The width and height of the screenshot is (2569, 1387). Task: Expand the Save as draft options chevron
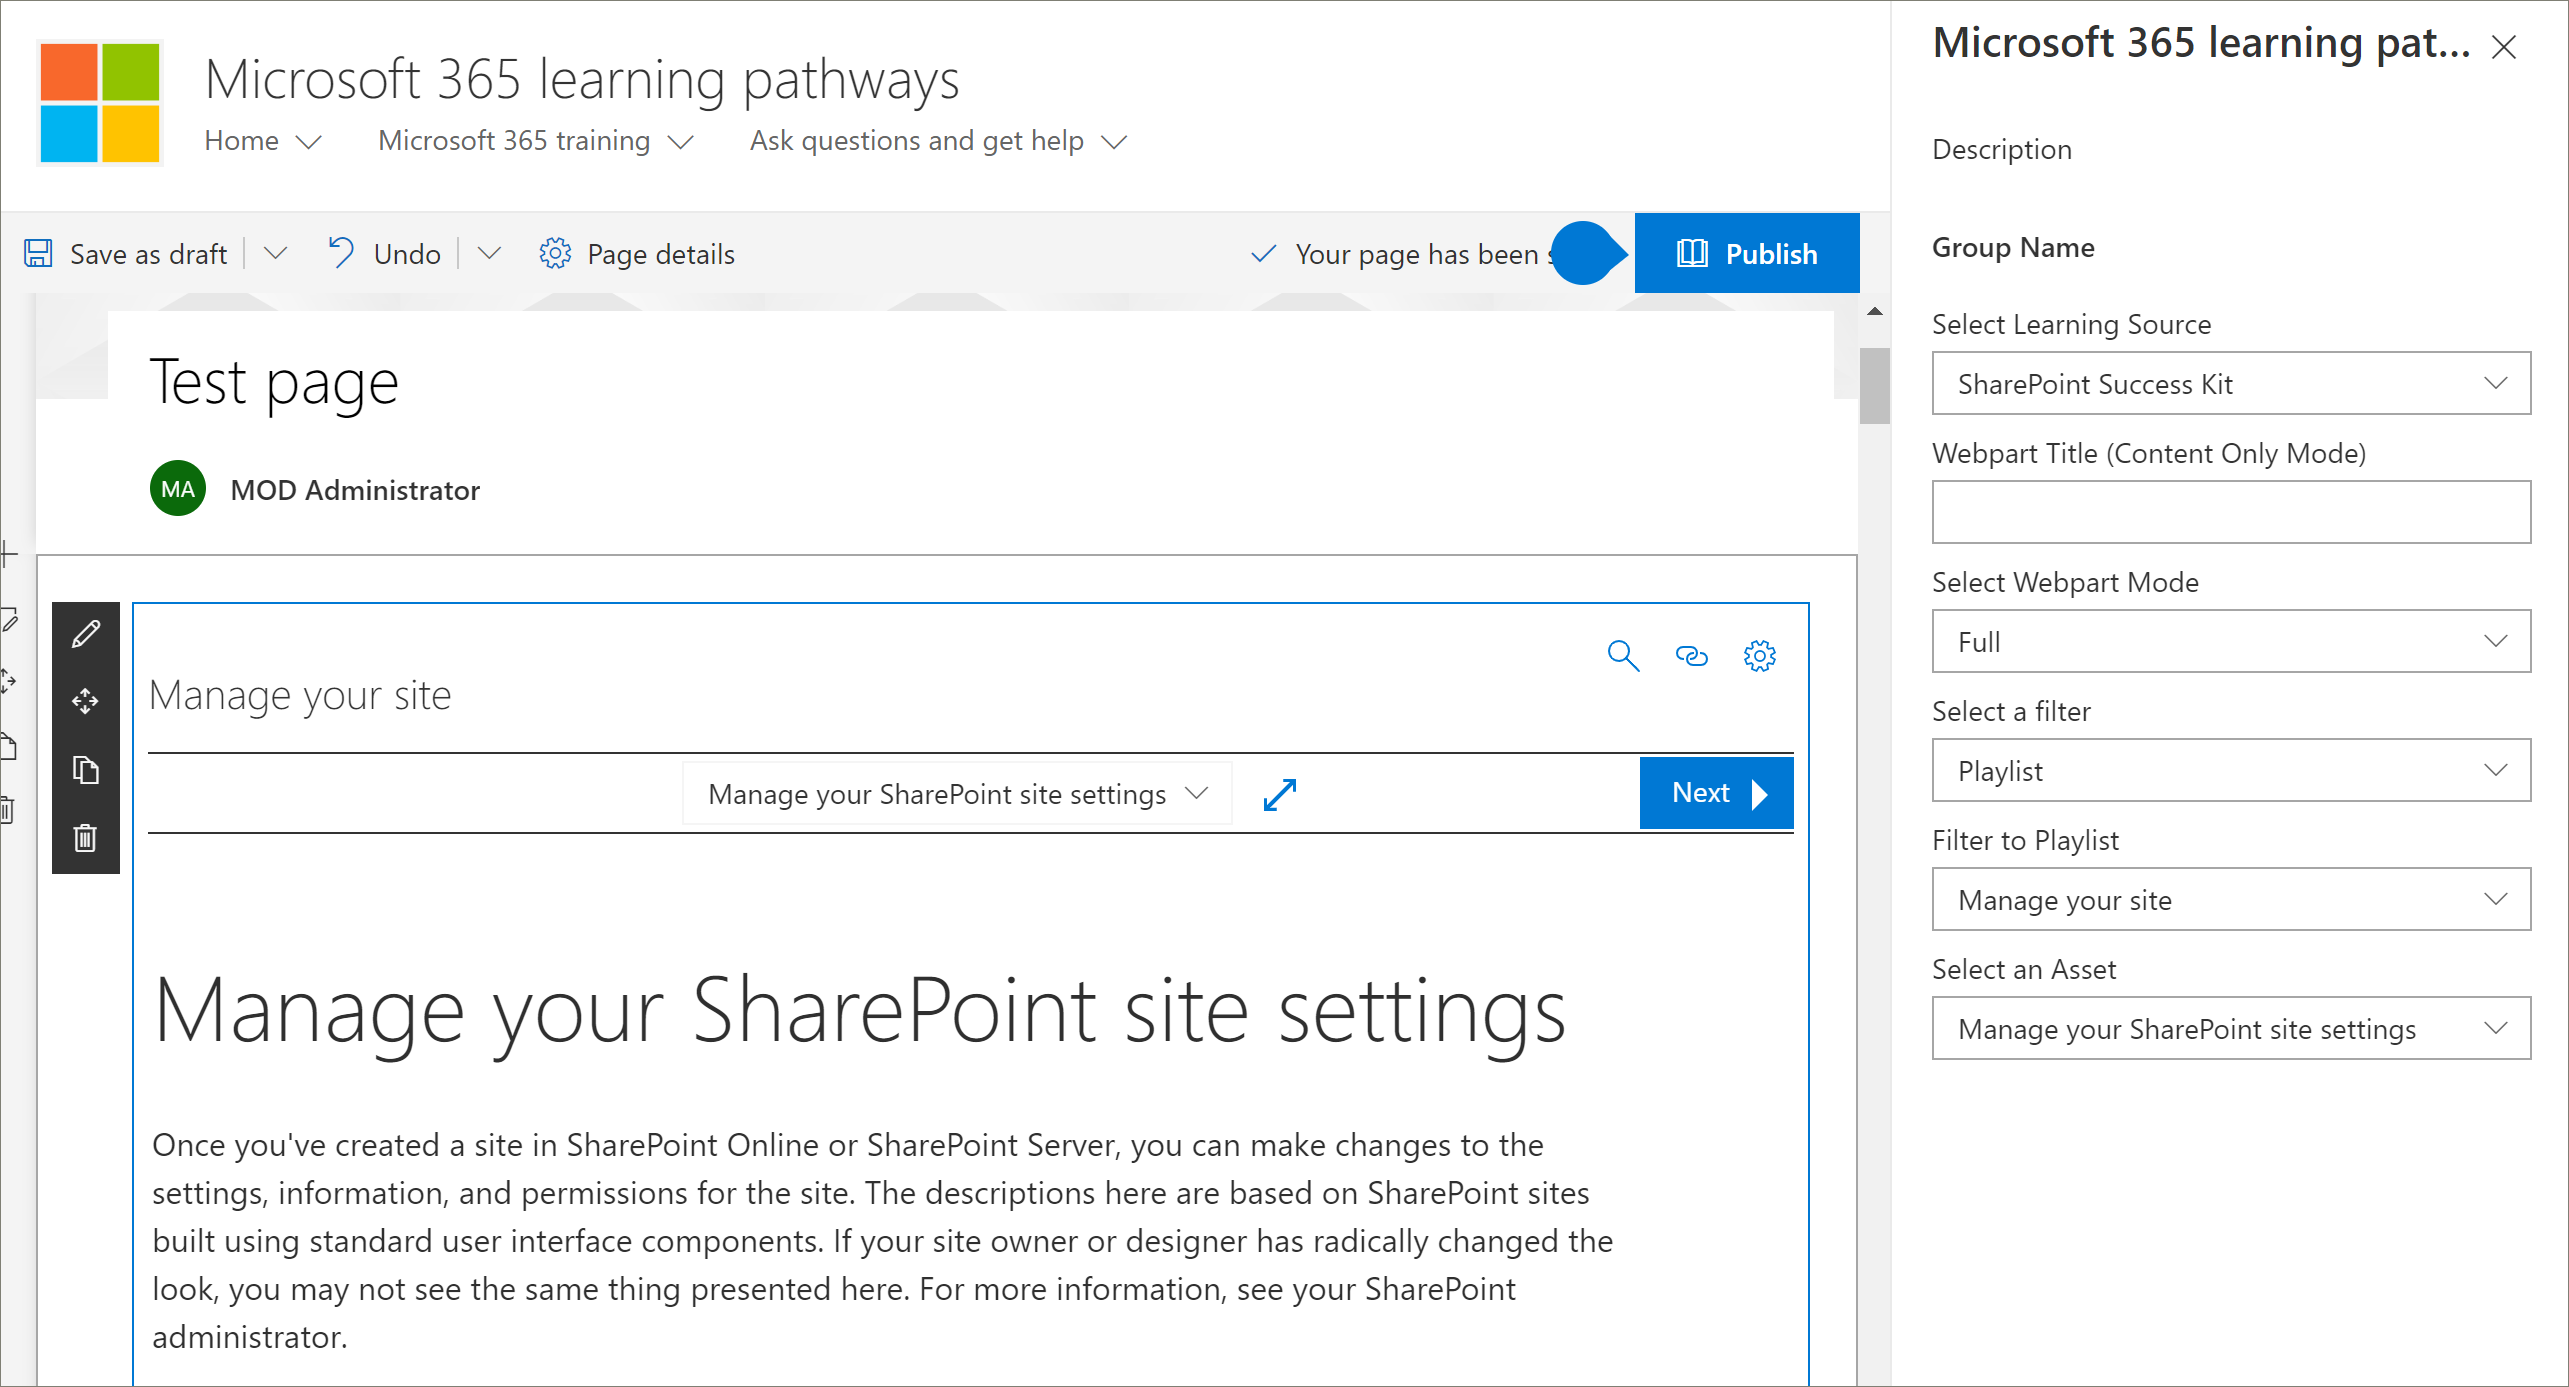coord(276,254)
